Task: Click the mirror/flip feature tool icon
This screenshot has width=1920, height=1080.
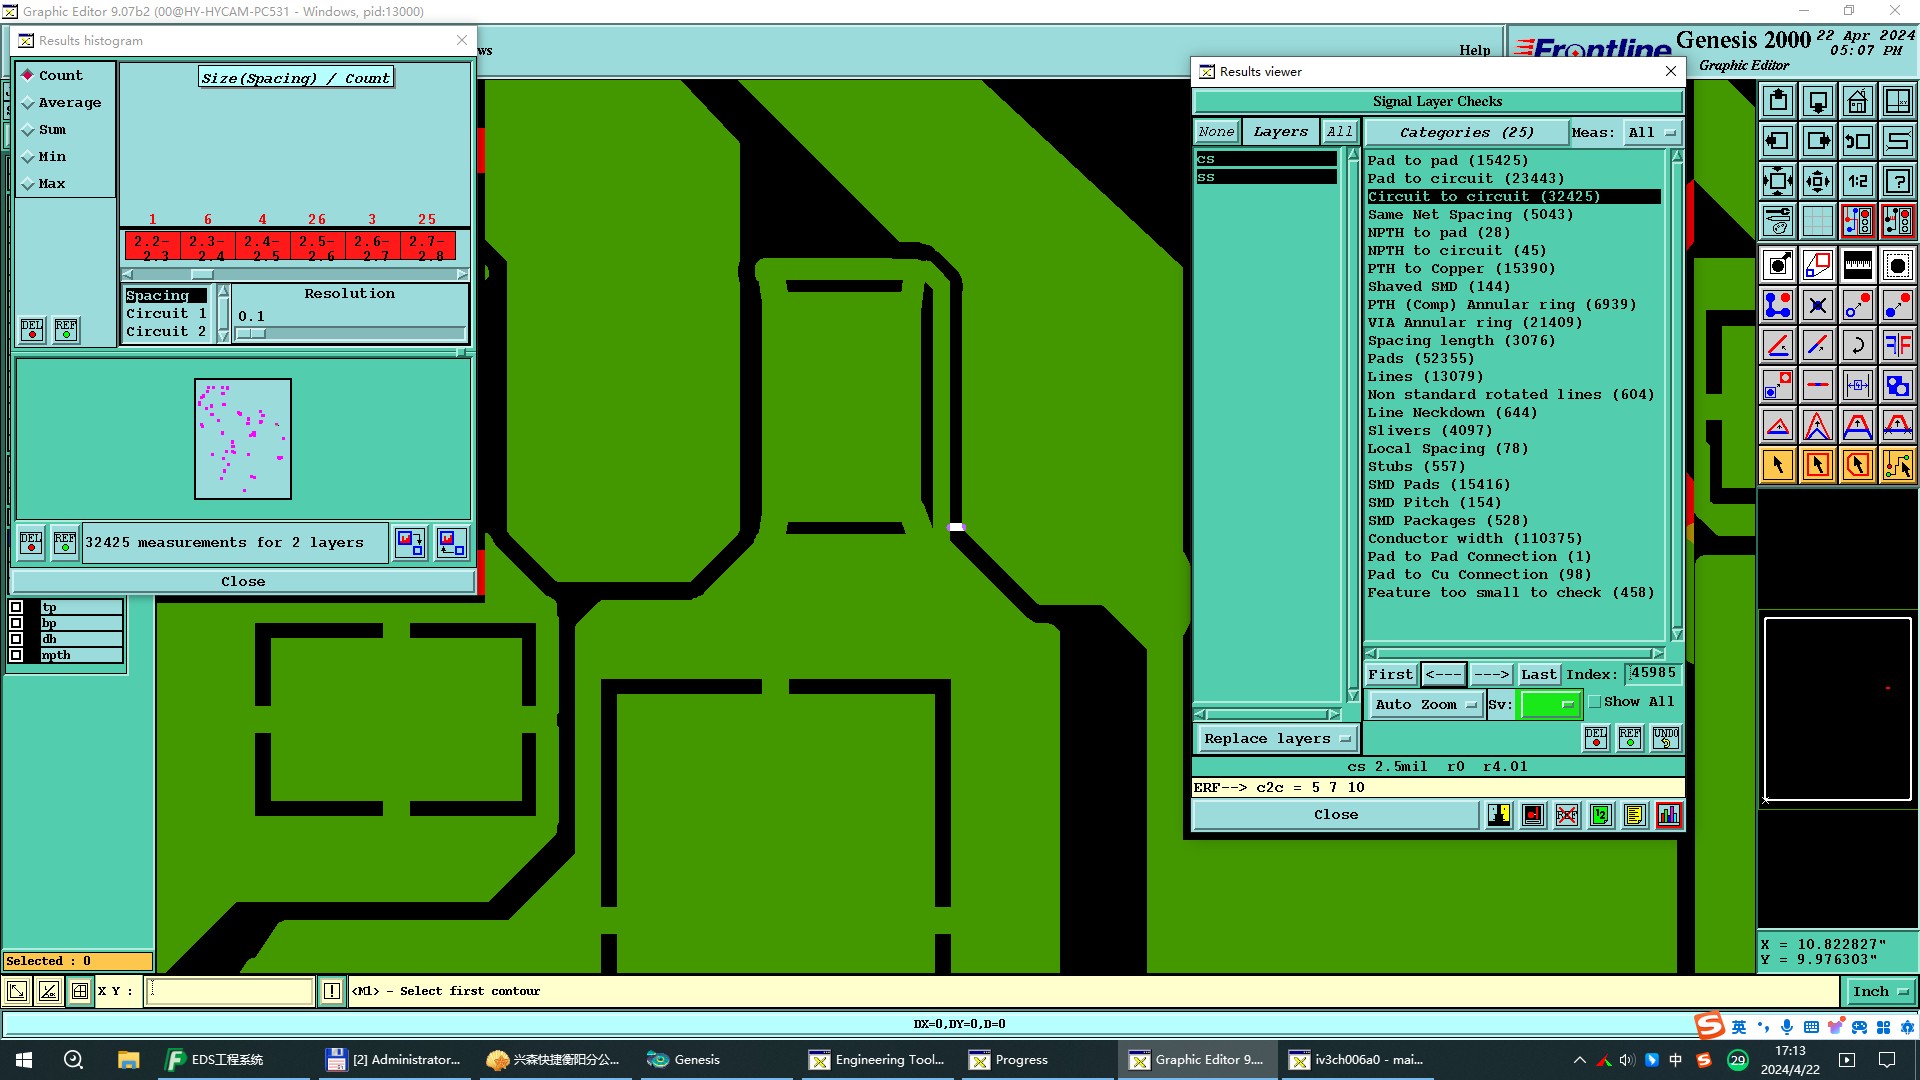Action: click(1897, 345)
